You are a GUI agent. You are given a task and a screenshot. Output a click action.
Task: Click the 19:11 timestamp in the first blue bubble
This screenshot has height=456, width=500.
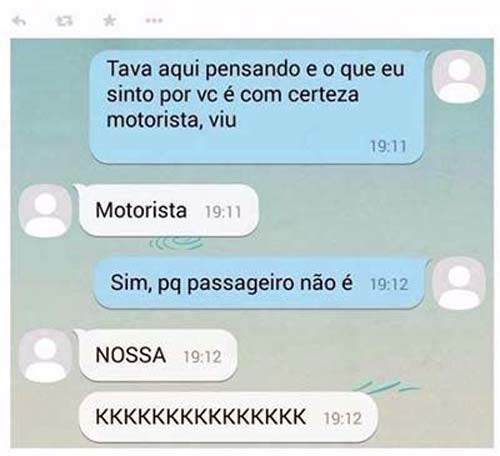pos(389,146)
